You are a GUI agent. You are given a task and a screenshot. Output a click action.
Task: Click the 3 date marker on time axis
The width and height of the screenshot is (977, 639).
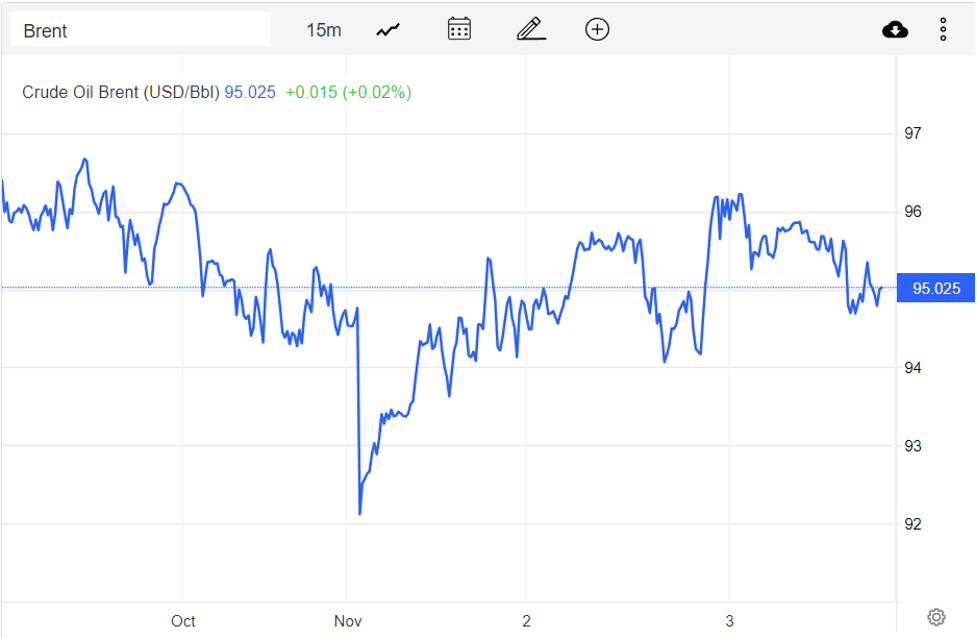729,621
